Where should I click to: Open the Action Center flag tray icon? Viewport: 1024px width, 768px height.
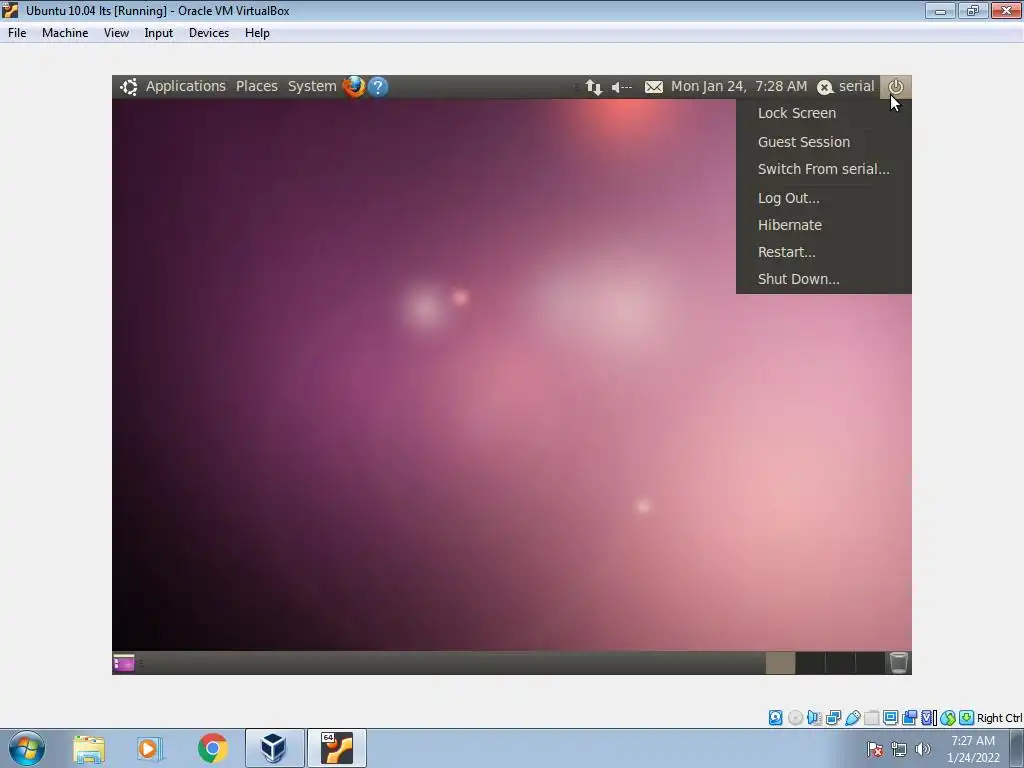tap(875, 749)
